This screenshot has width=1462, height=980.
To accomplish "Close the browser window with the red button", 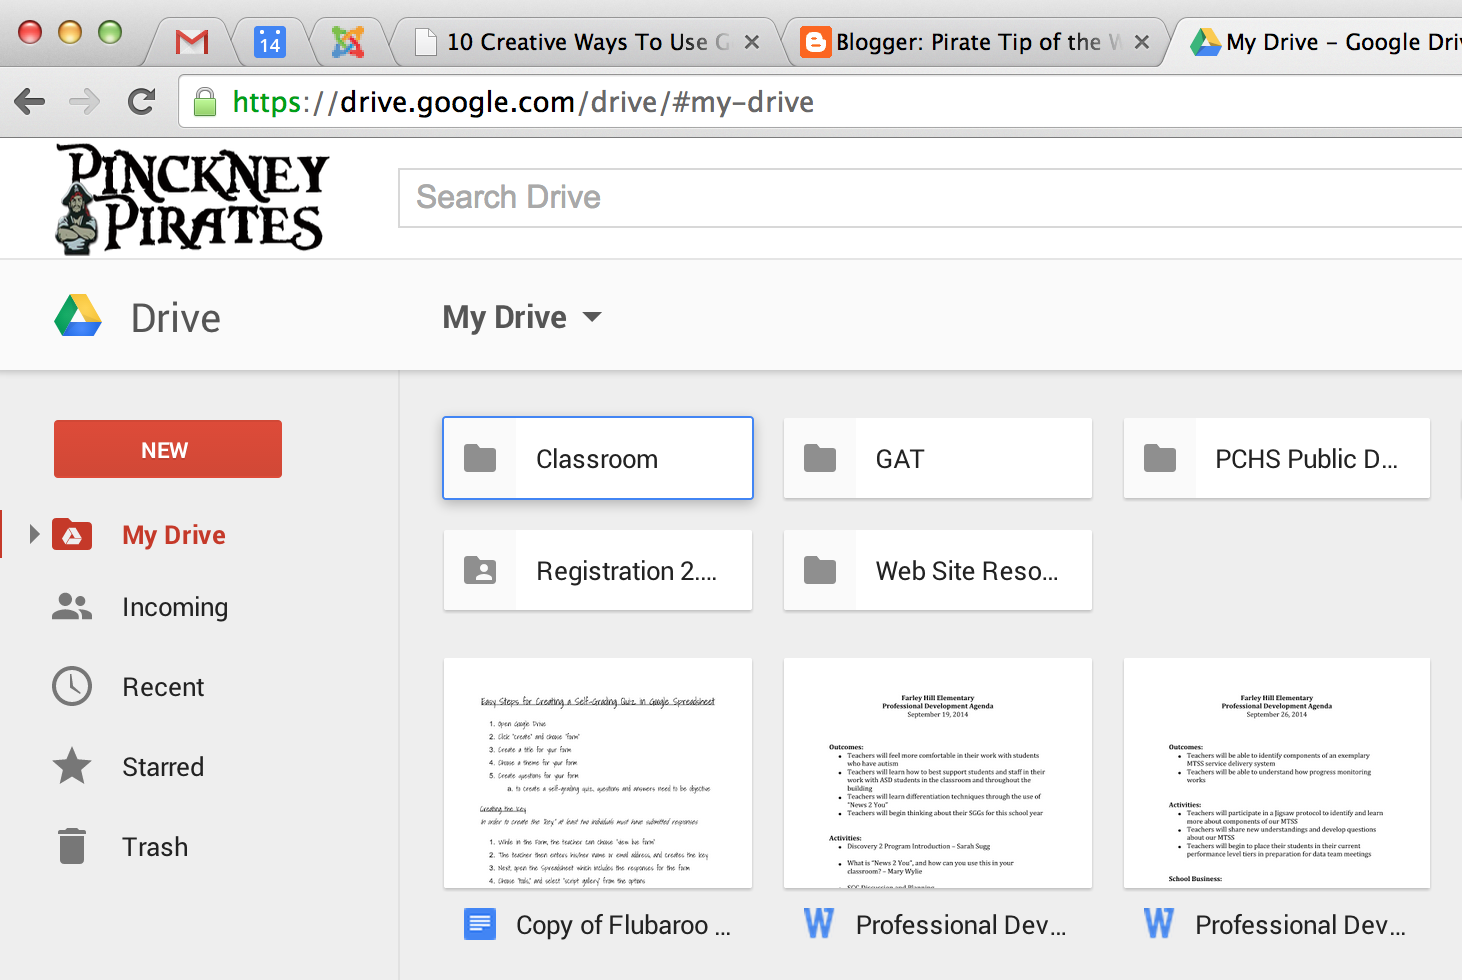I will tap(30, 32).
